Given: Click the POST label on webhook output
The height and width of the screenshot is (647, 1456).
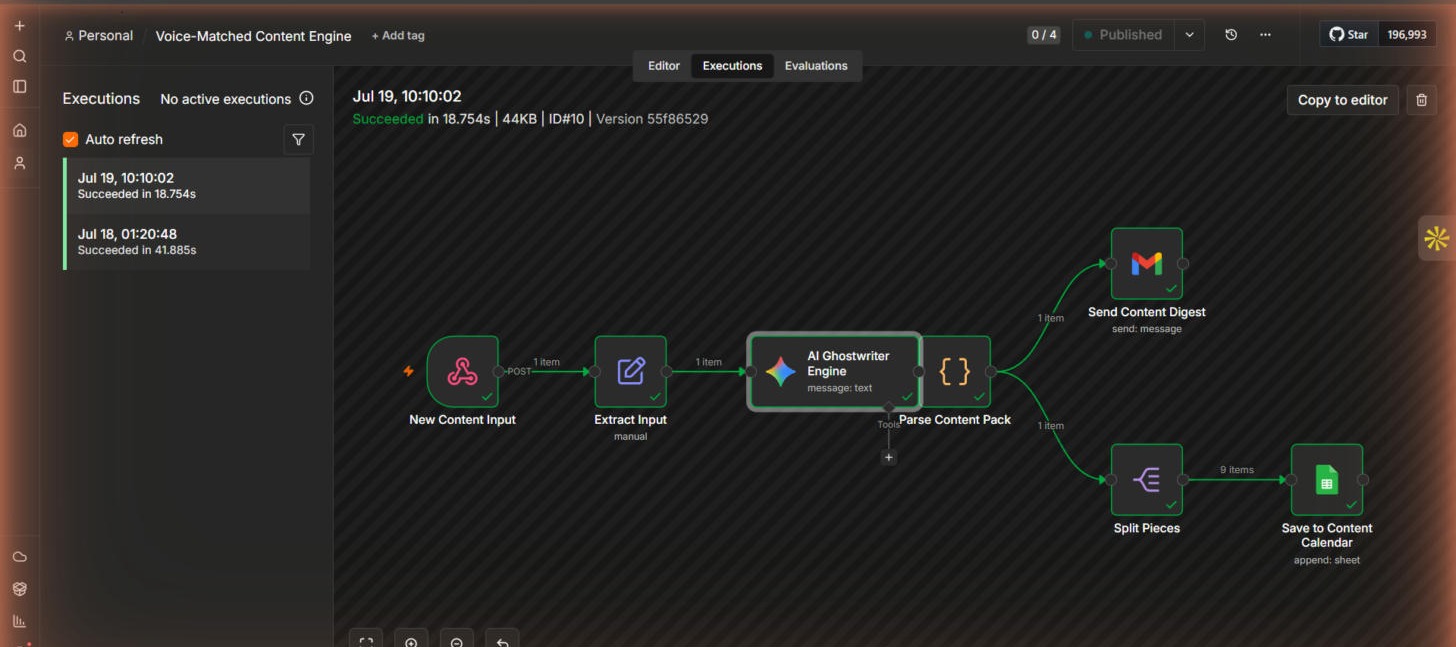Looking at the screenshot, I should [x=519, y=371].
